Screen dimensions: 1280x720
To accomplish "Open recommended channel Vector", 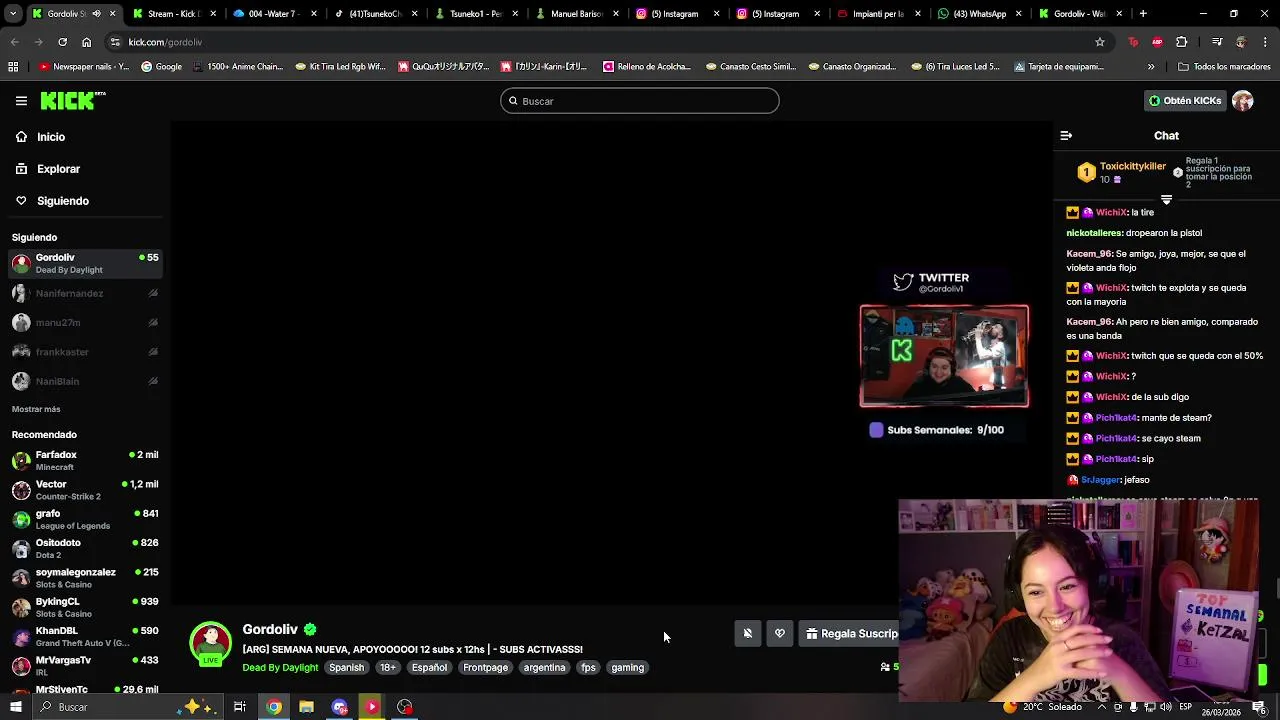I will 85,490.
